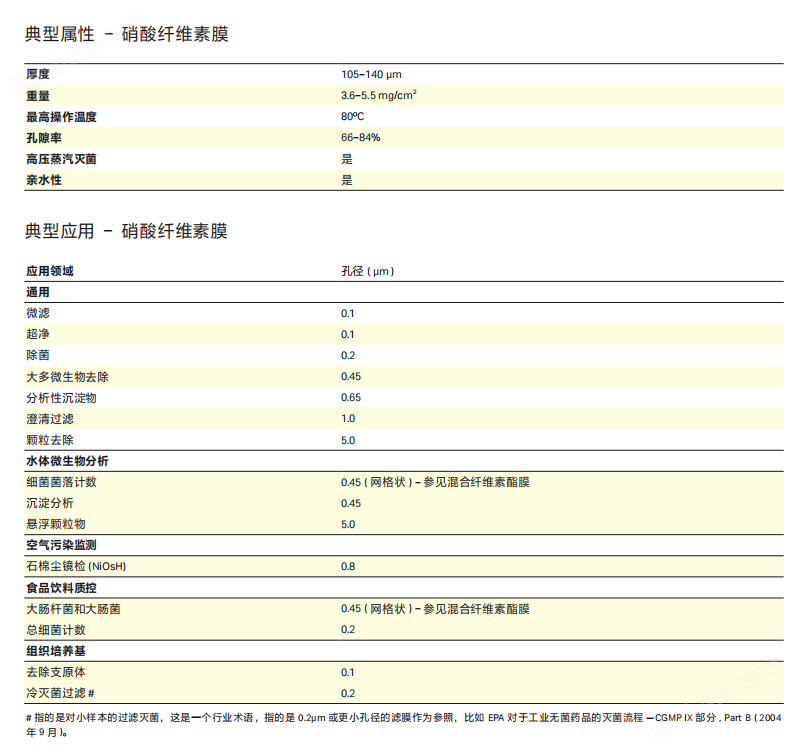795x754 pixels.
Task: Select the 80ºC temperature value
Action: pos(352,116)
